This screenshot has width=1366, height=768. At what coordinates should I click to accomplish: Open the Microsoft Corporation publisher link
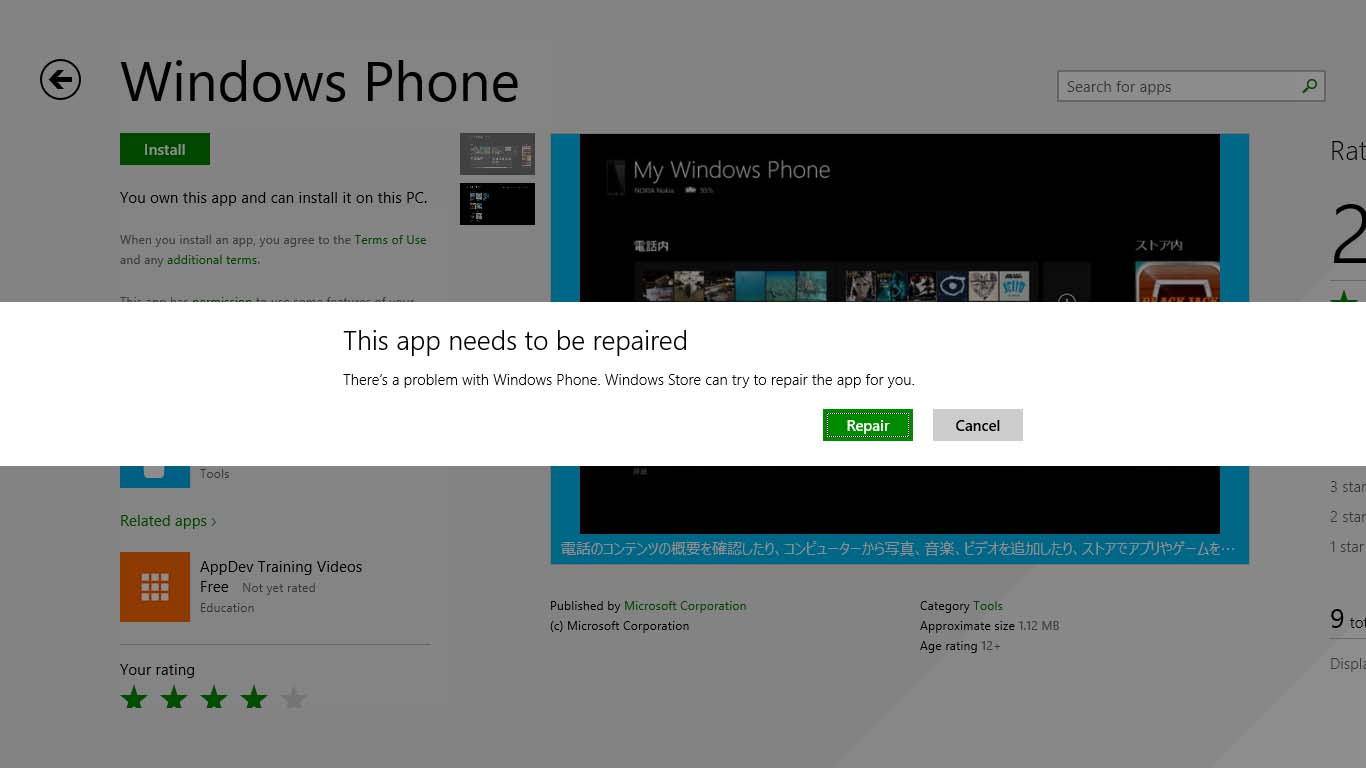tap(685, 606)
